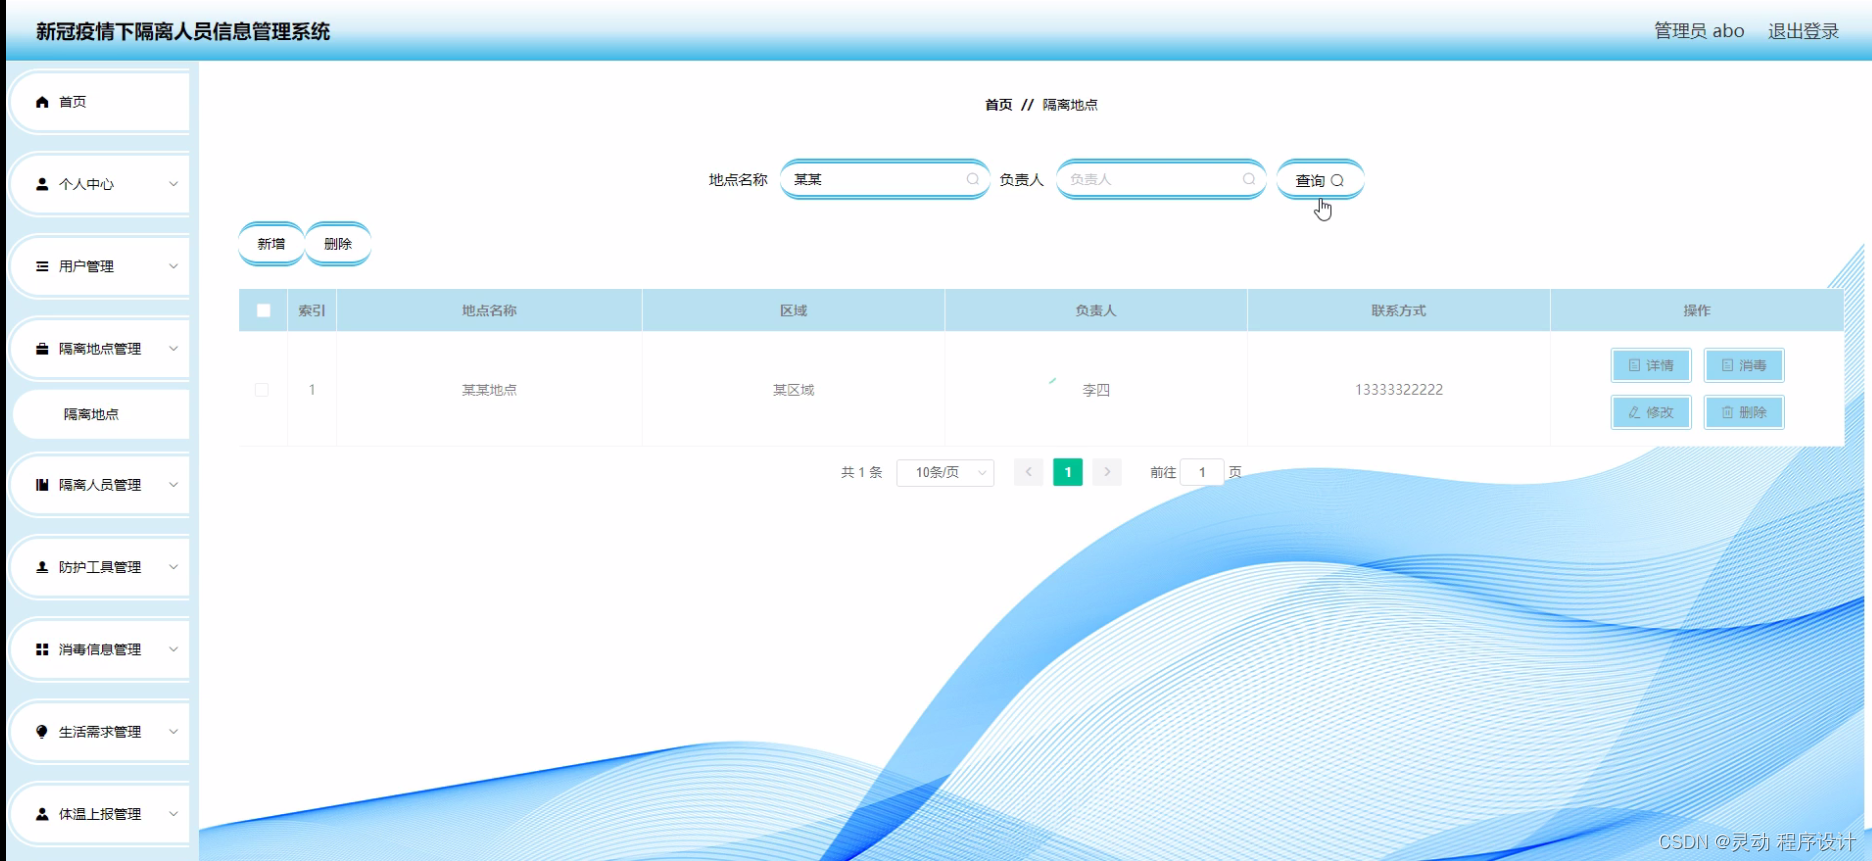Click the 共 1 条 total count text

861,472
